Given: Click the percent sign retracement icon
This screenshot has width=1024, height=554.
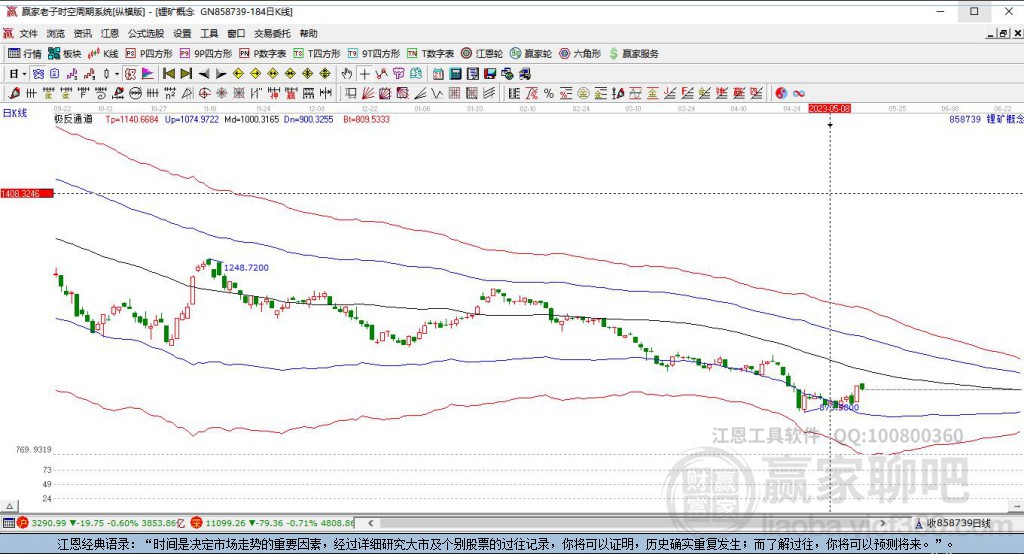Looking at the screenshot, I should coord(549,93).
